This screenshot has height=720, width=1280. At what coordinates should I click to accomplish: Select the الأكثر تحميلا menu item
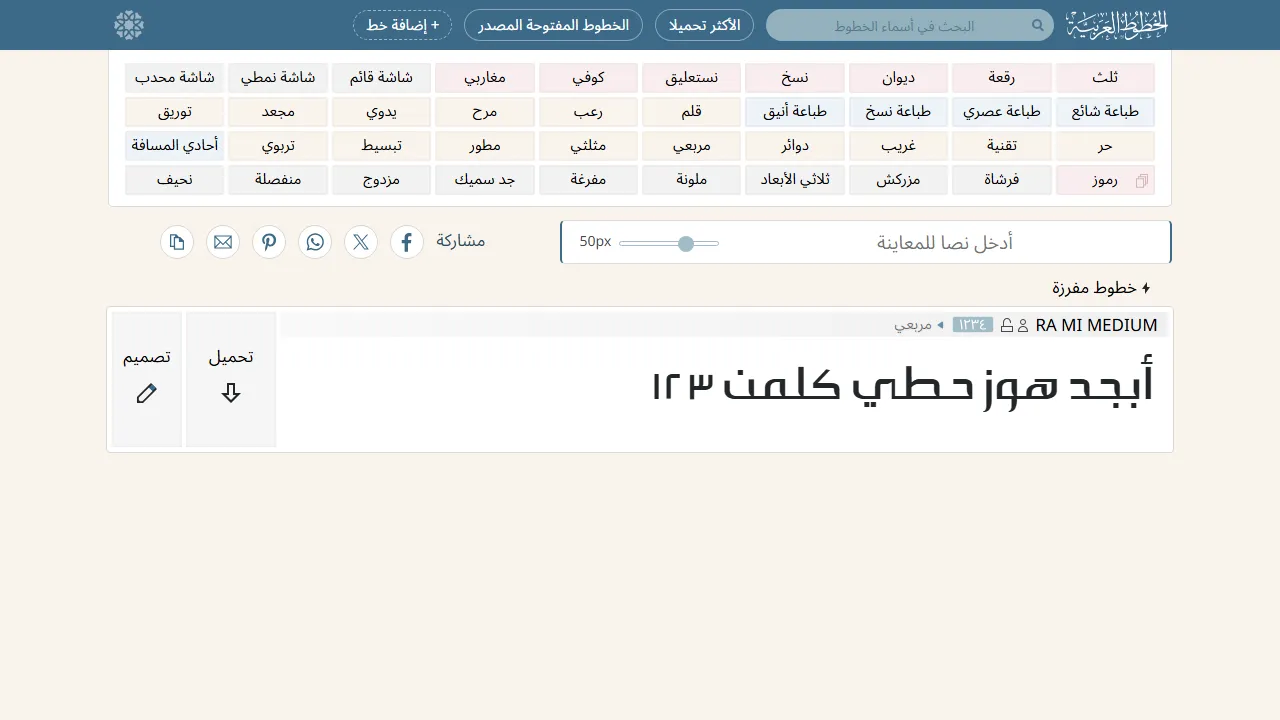click(704, 25)
